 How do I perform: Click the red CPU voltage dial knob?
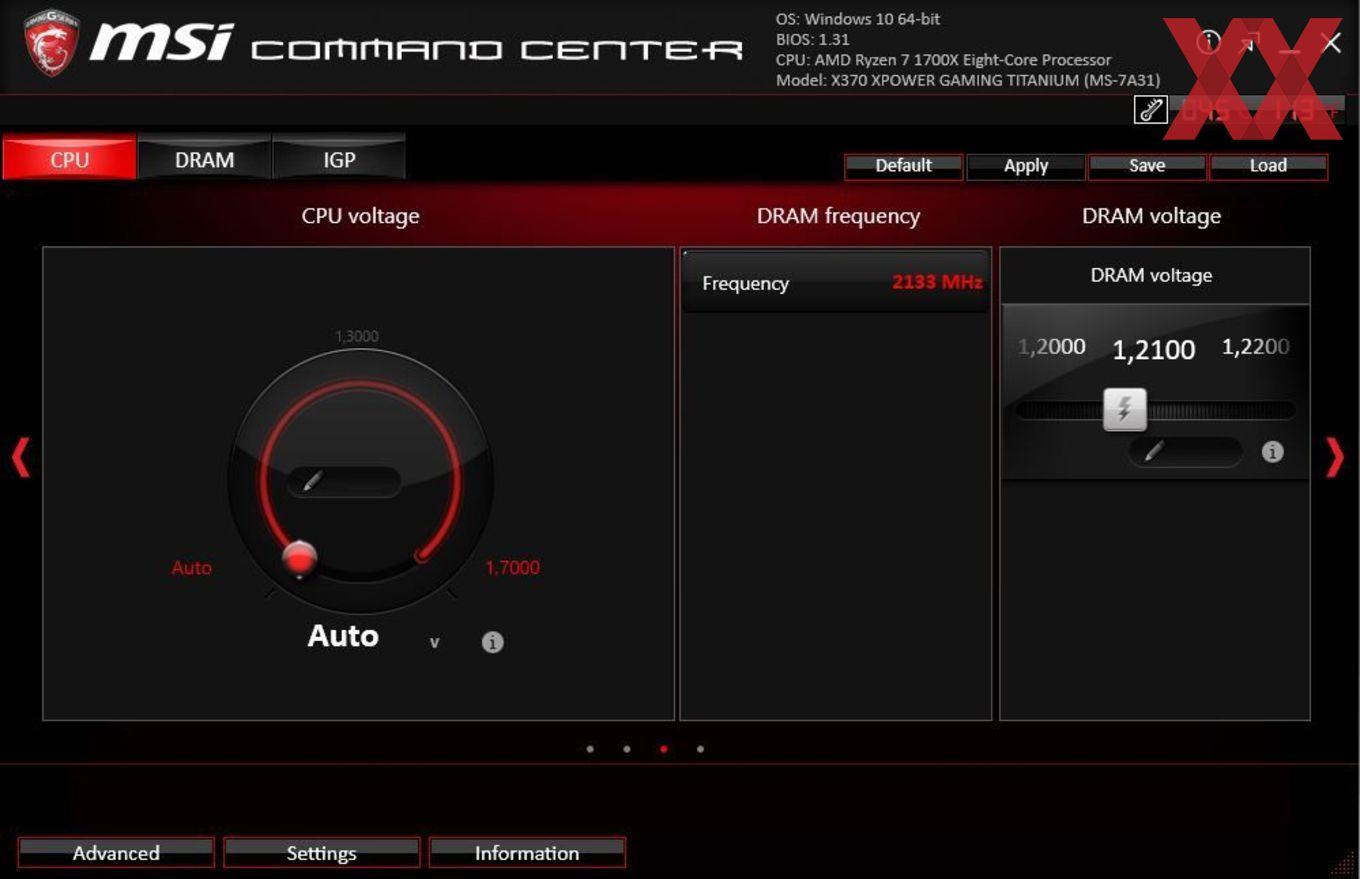(x=299, y=558)
